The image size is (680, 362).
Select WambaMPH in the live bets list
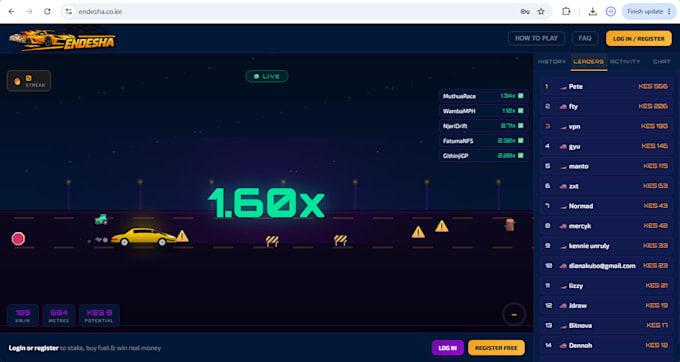click(483, 111)
